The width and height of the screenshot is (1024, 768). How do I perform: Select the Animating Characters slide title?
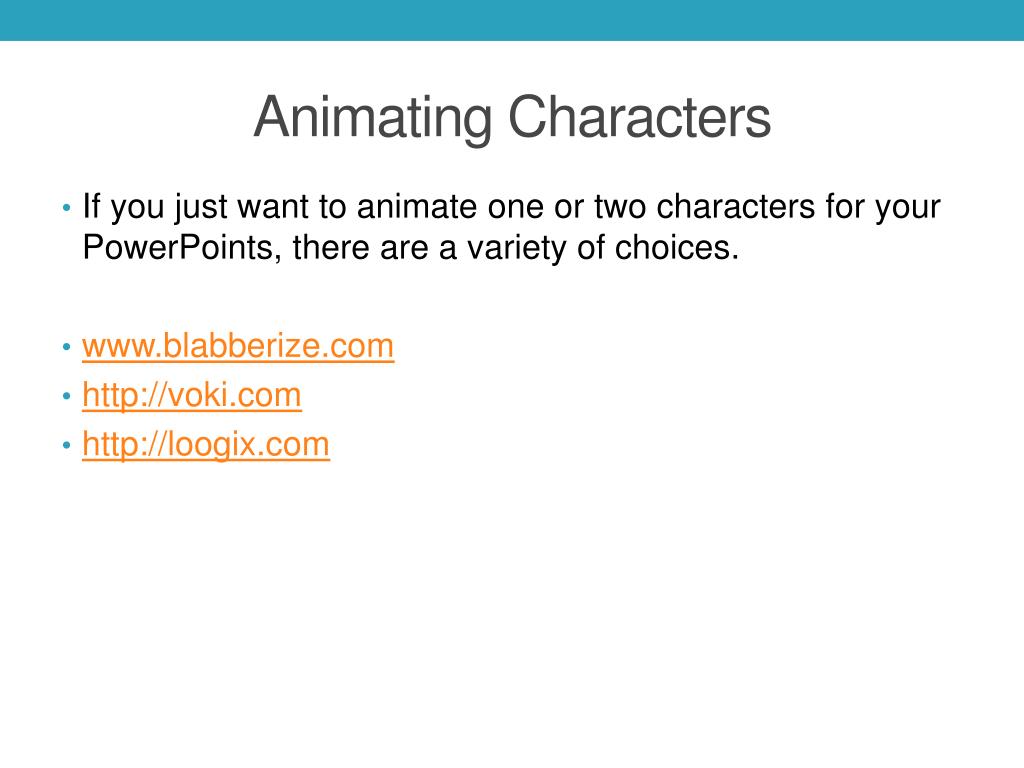pos(513,117)
